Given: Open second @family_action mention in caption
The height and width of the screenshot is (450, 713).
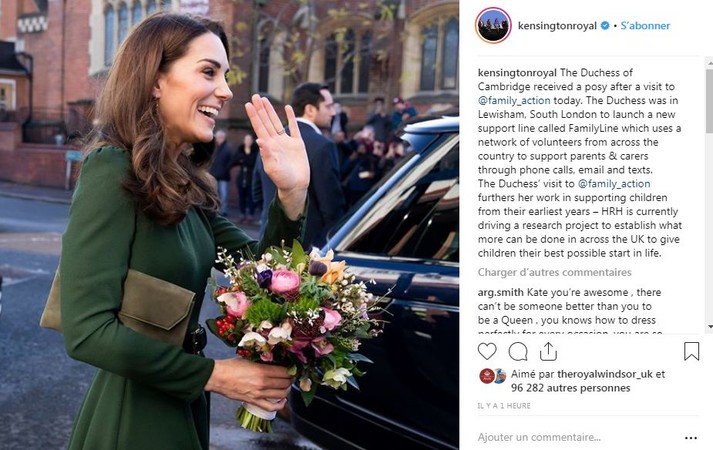Looking at the screenshot, I should point(614,184).
